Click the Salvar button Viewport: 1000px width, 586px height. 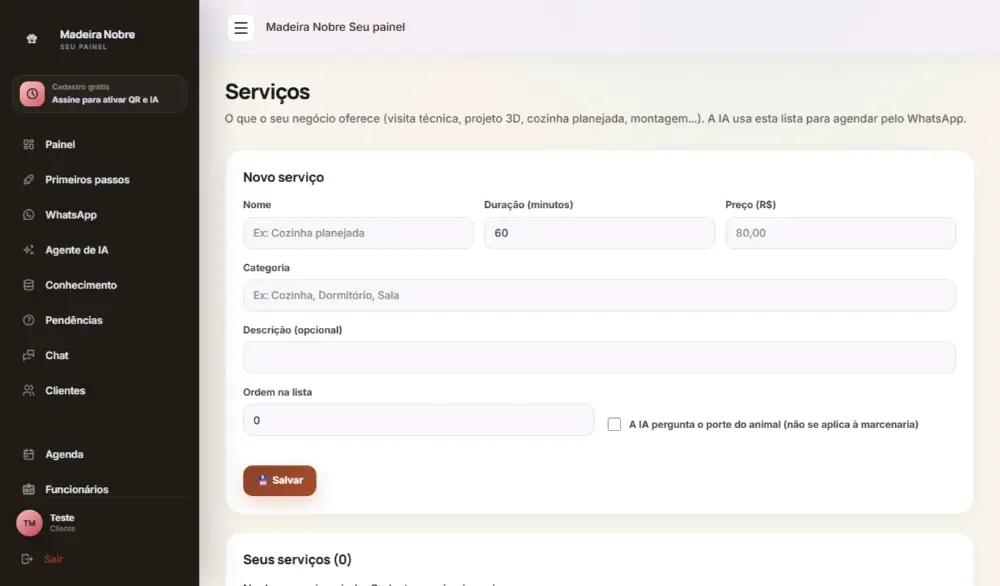tap(279, 480)
